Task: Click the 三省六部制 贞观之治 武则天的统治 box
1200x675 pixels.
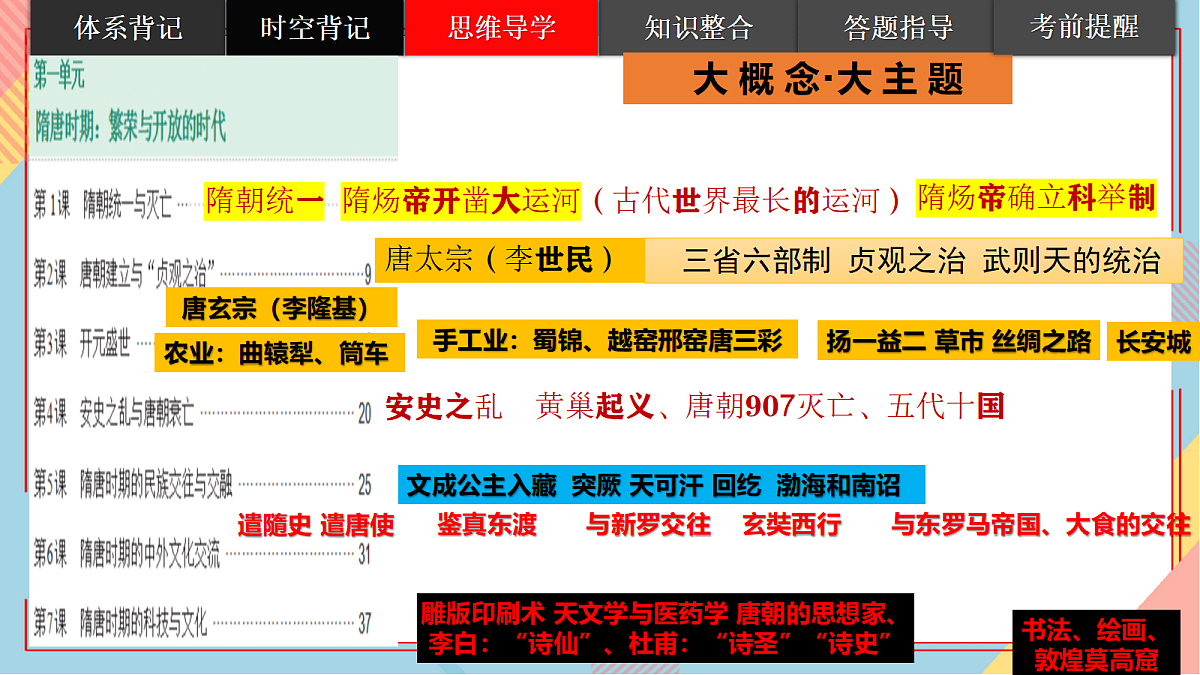Action: (914, 262)
